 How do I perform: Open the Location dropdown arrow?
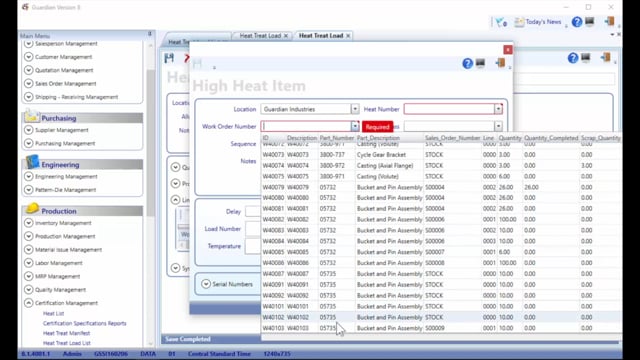[355, 109]
